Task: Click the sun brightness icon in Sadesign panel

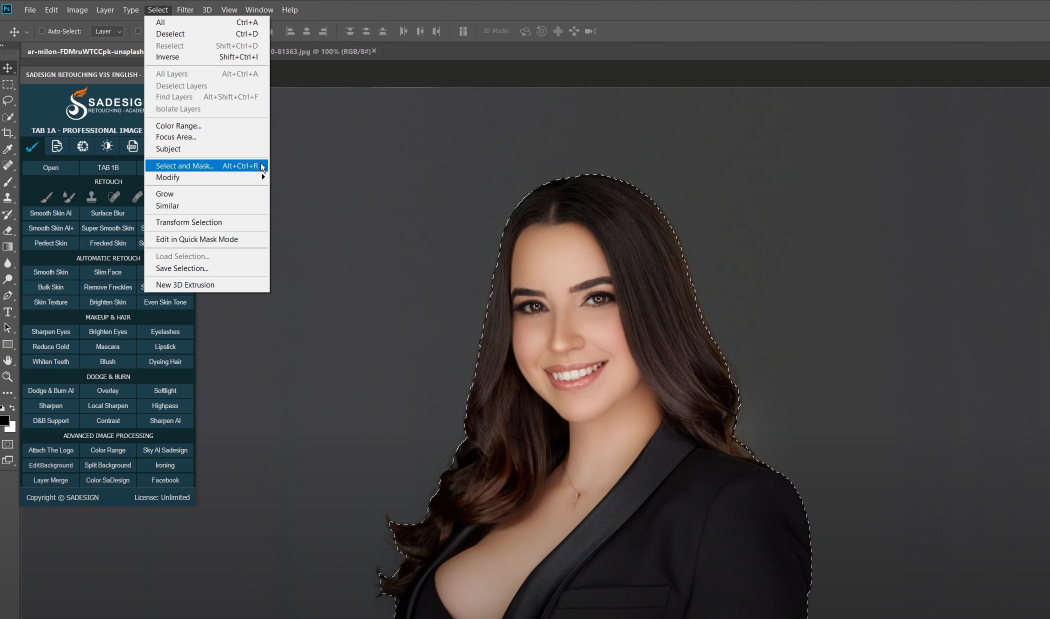Action: (107, 147)
